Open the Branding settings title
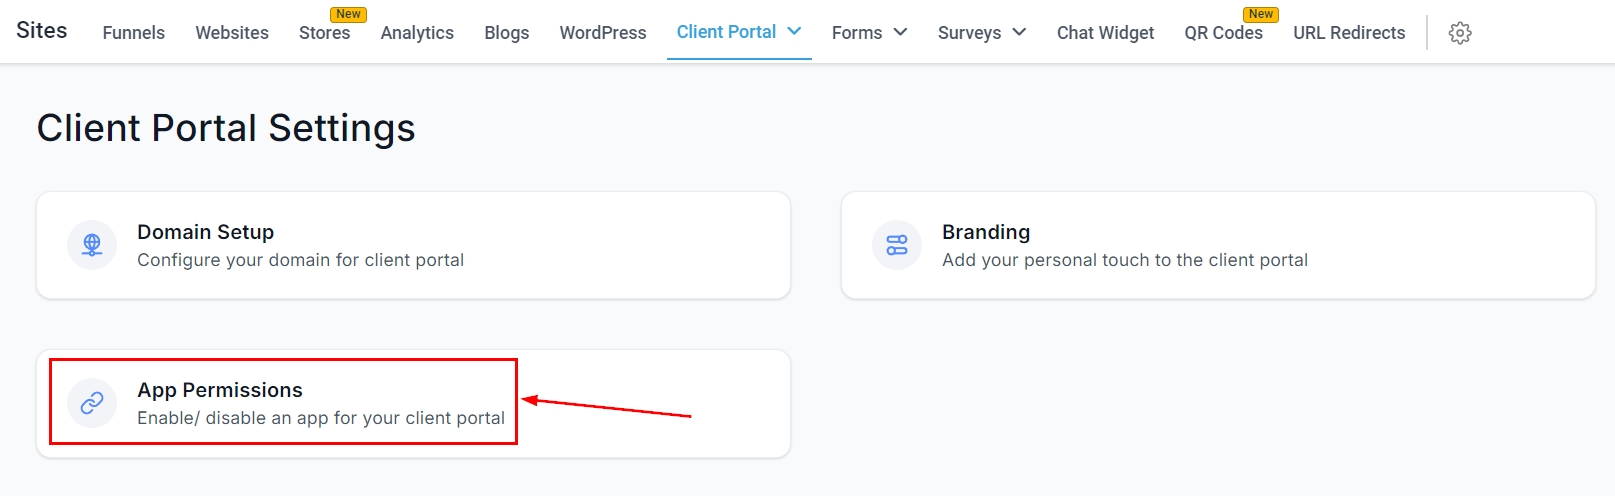Image resolution: width=1615 pixels, height=496 pixels. click(x=985, y=232)
